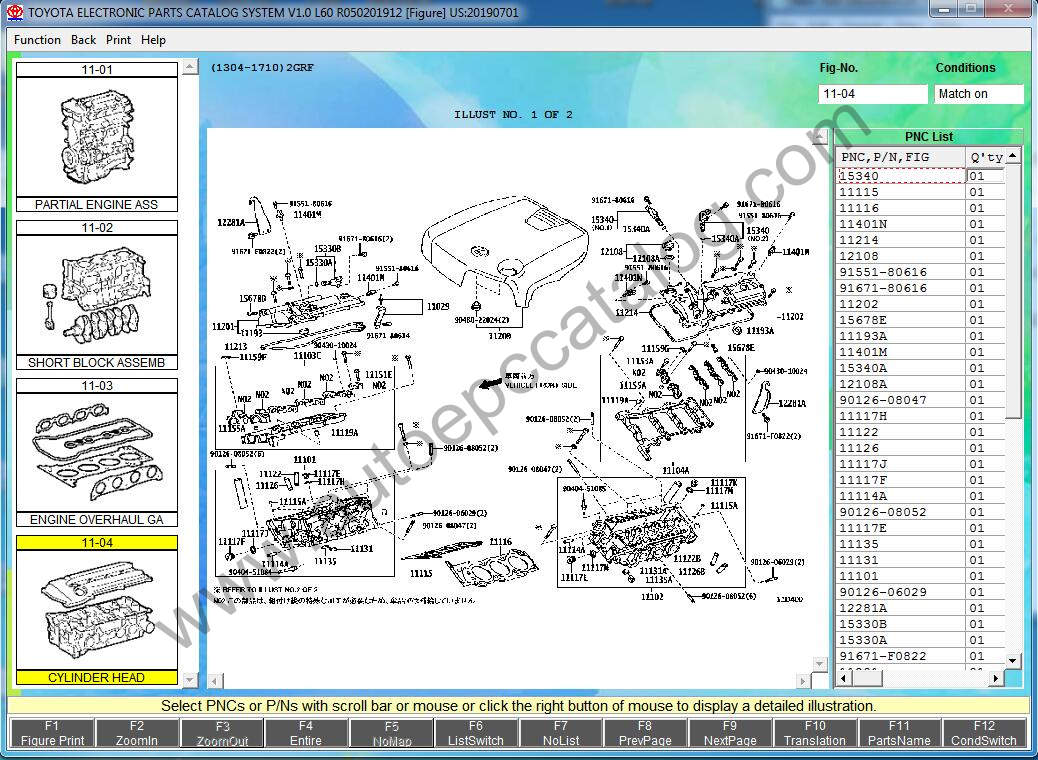The width and height of the screenshot is (1038, 760).
Task: Click thumbnail panel scroll up arrow
Action: click(x=190, y=67)
